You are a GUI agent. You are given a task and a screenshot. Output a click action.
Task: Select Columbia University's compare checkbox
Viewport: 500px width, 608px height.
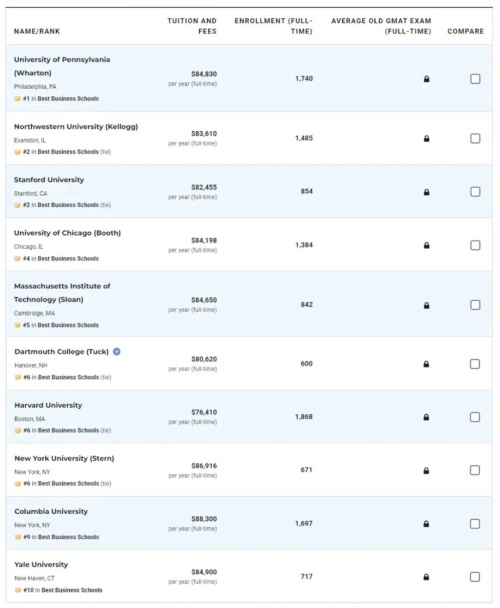tap(475, 524)
